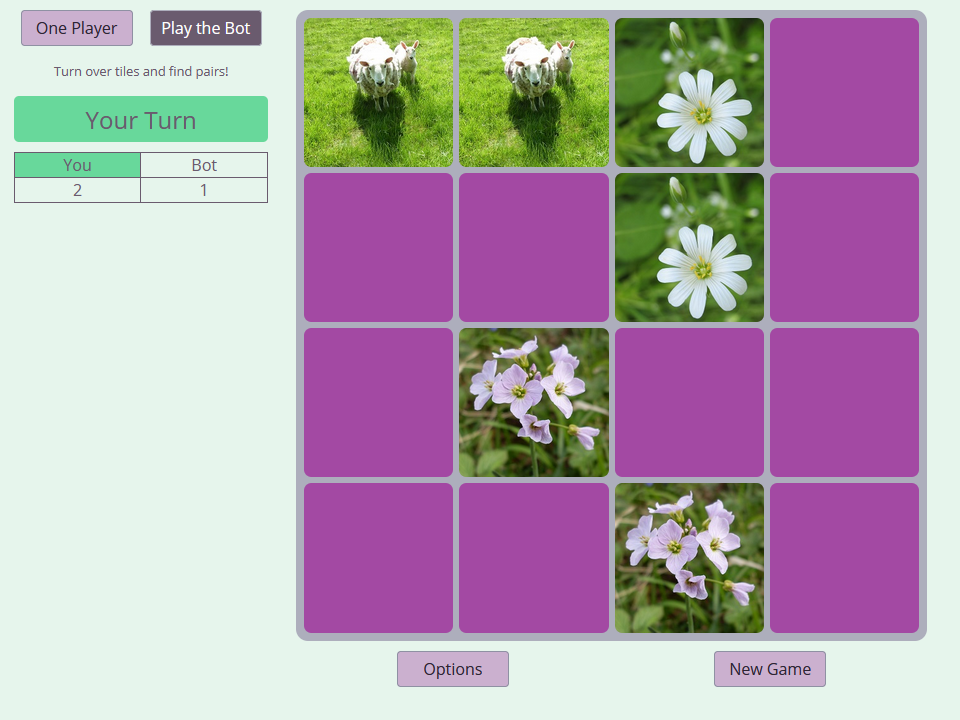Click the purple flowers tile in third row
The image size is (960, 720).
534,403
